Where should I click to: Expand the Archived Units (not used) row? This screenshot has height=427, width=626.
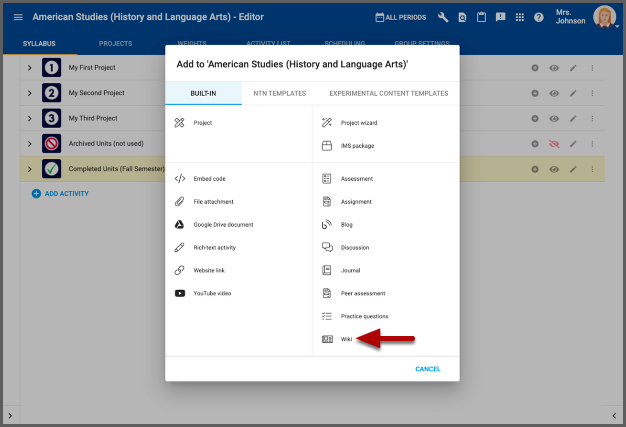pyautogui.click(x=29, y=144)
